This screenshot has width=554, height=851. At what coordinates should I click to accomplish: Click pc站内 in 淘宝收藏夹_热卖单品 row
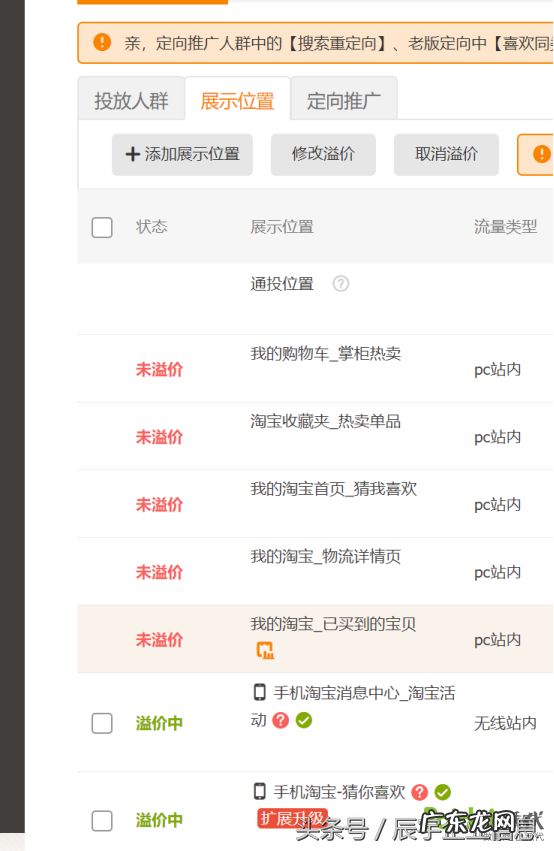(498, 437)
